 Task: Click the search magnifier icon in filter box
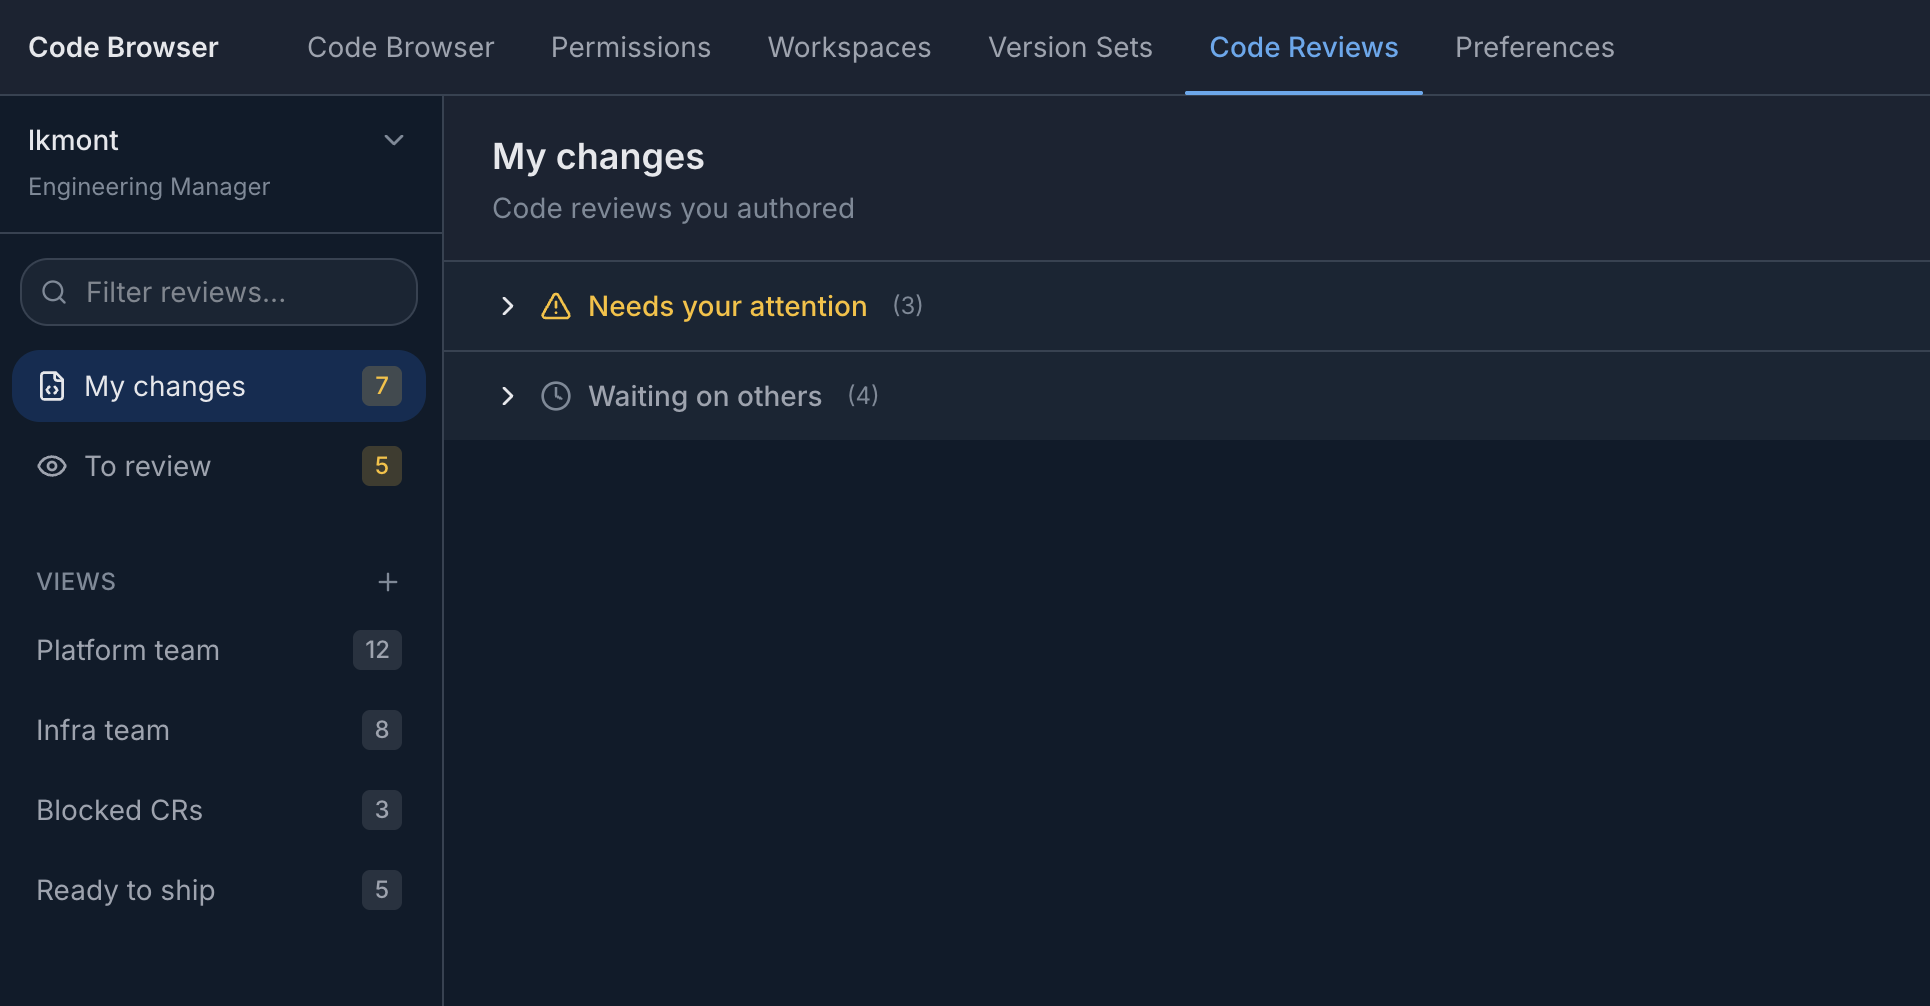[x=54, y=292]
